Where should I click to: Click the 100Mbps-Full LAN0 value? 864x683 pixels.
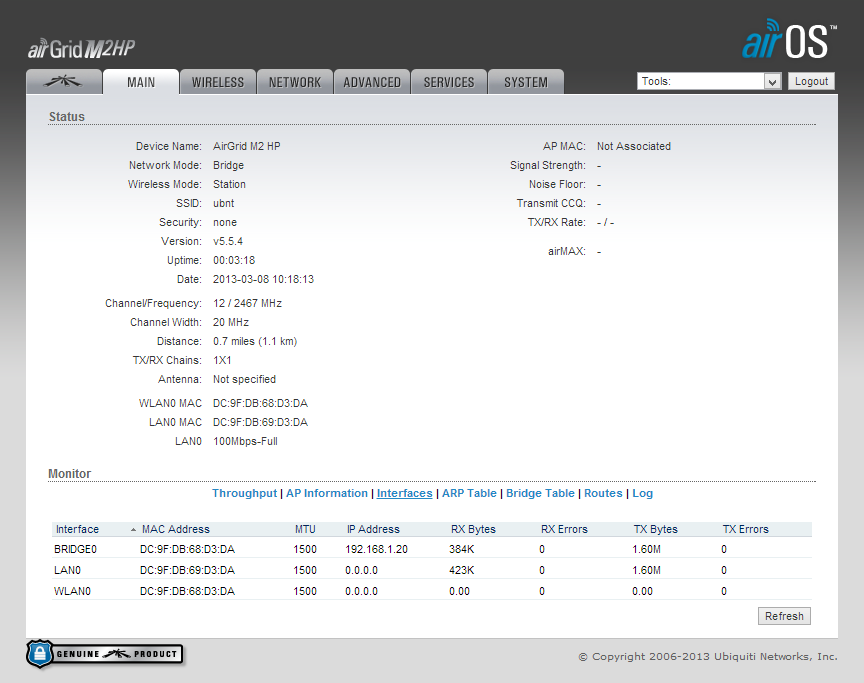click(245, 441)
